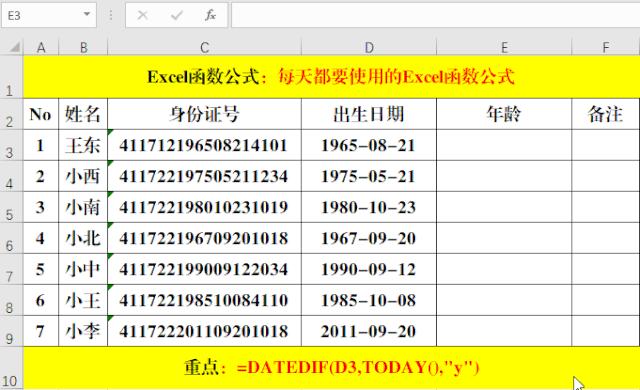Select column A header
The height and width of the screenshot is (390, 640).
pos(41,48)
